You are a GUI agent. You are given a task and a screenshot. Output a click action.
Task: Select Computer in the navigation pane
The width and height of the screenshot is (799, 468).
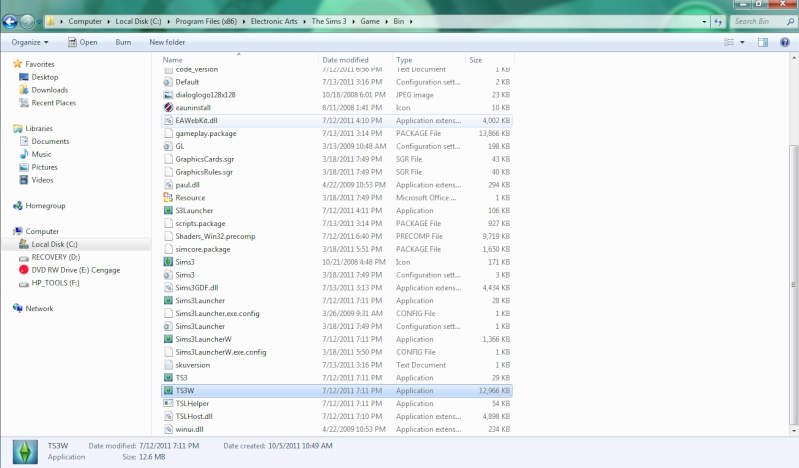coord(42,231)
